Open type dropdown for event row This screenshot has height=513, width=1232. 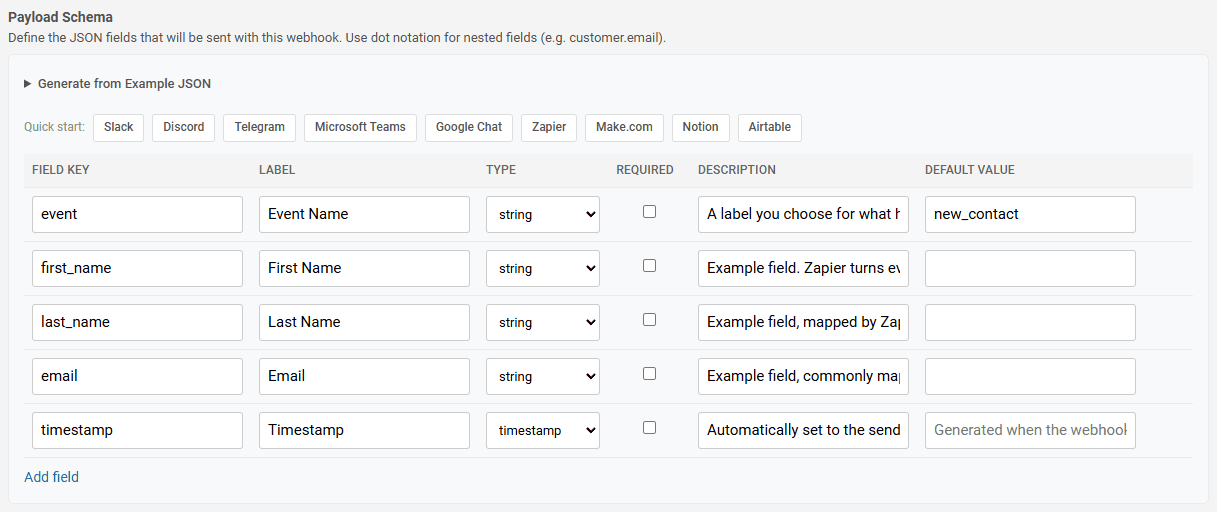coord(543,214)
